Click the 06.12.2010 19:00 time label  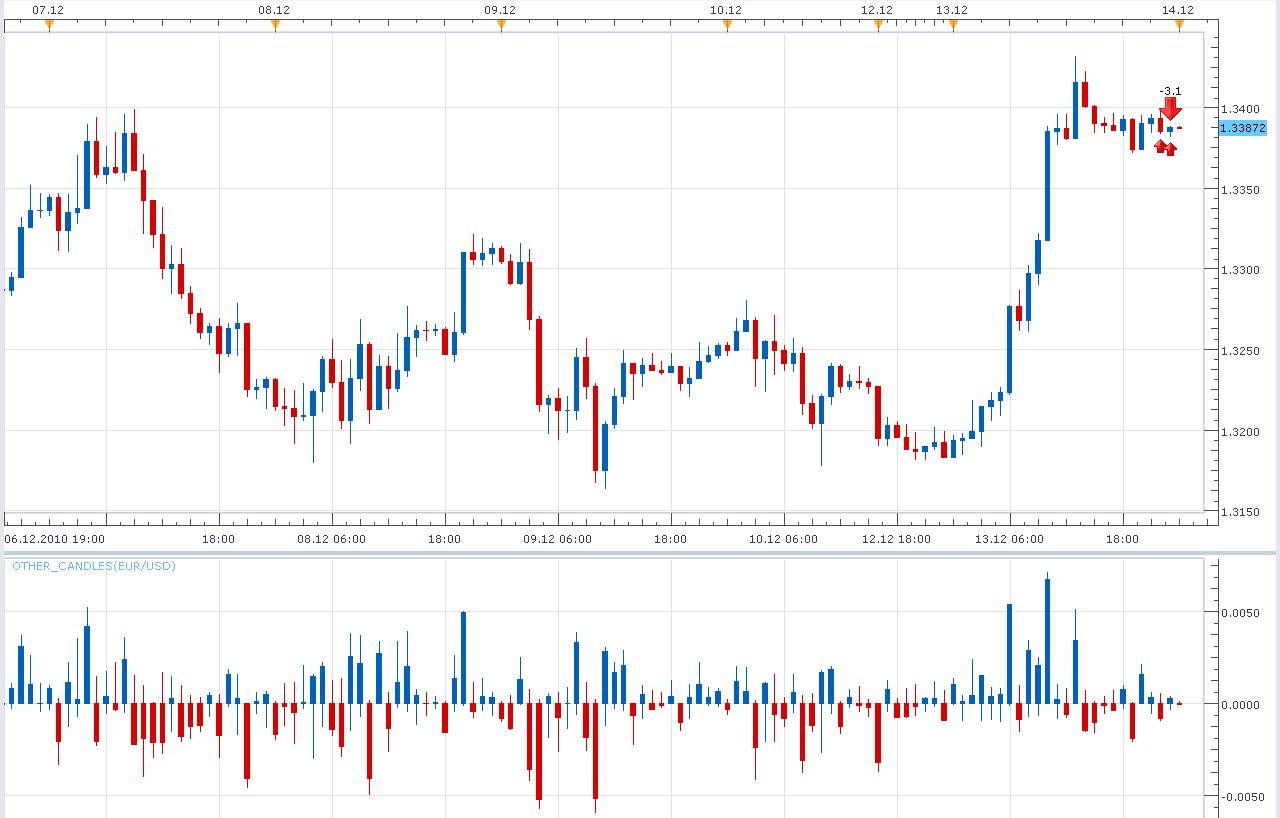tap(54, 539)
